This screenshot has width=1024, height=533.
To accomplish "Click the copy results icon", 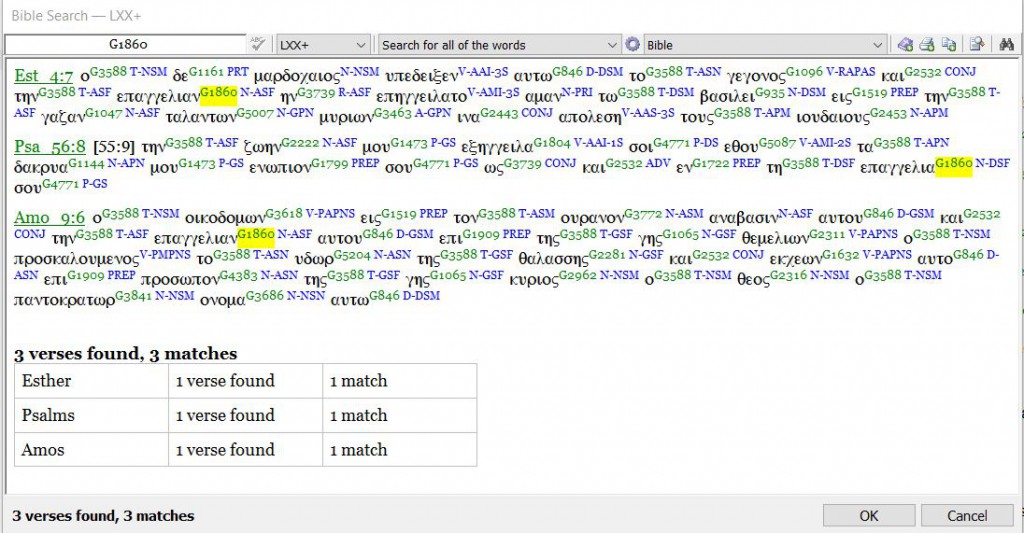I will coord(948,45).
